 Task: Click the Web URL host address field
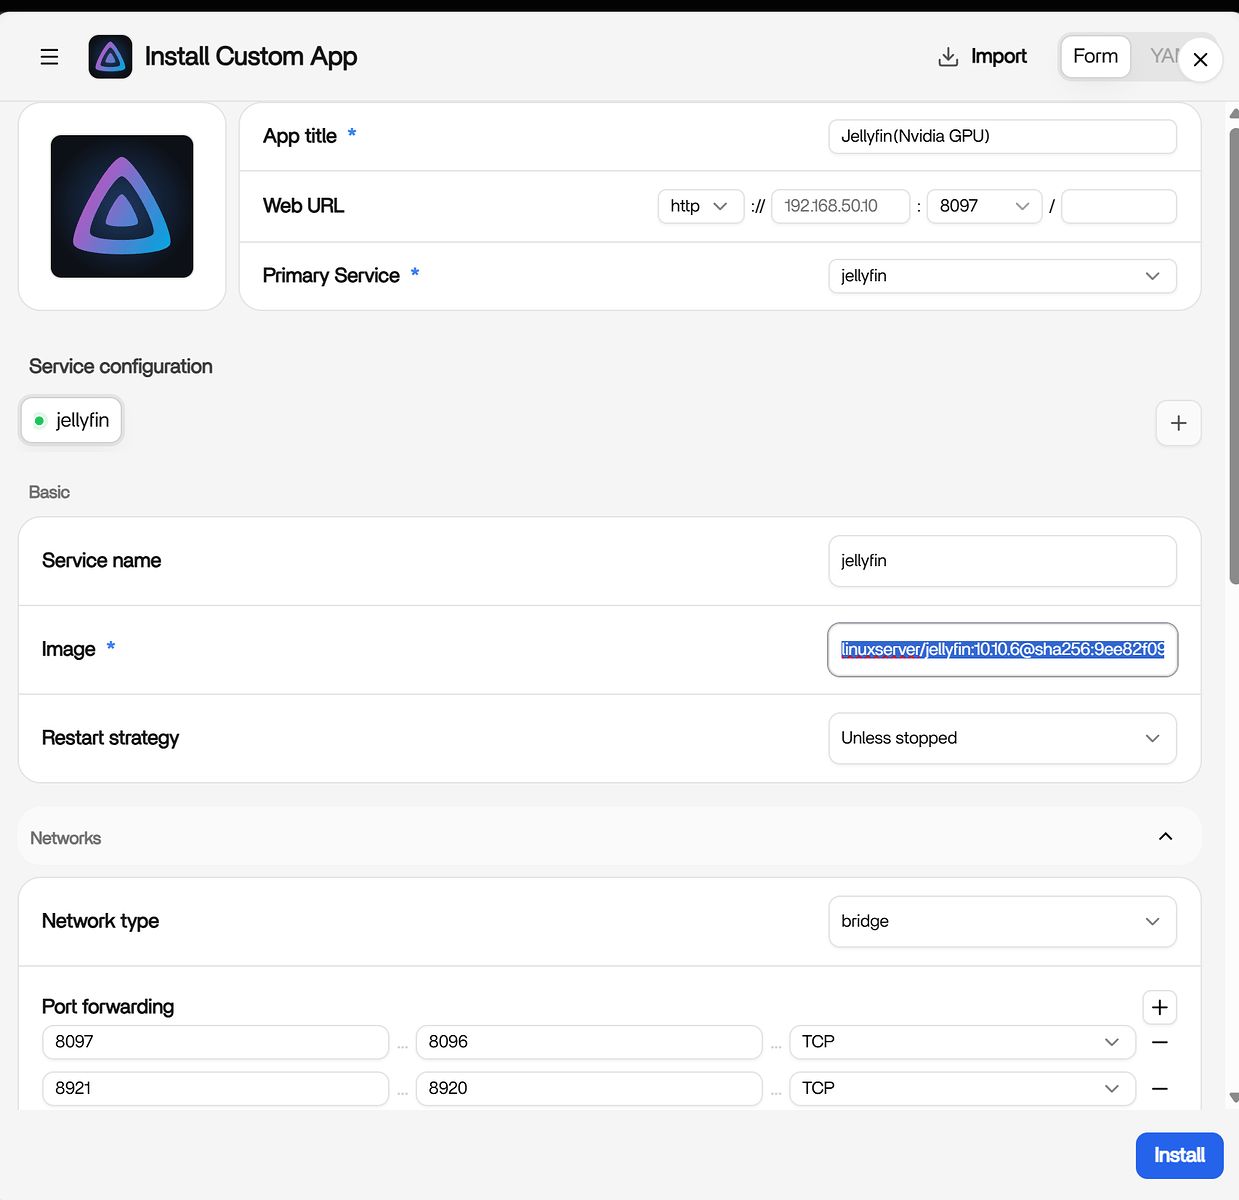click(x=840, y=206)
